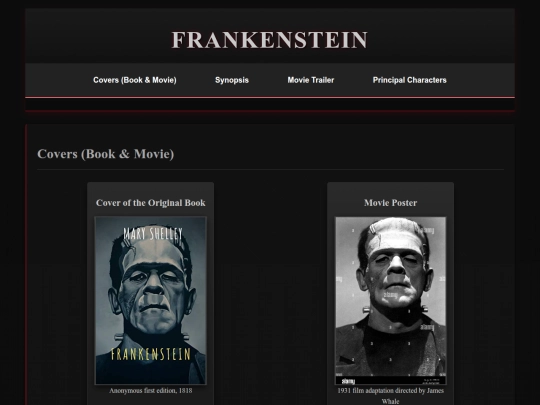
Task: Go to the Movie Trailer section
Action: (x=311, y=80)
